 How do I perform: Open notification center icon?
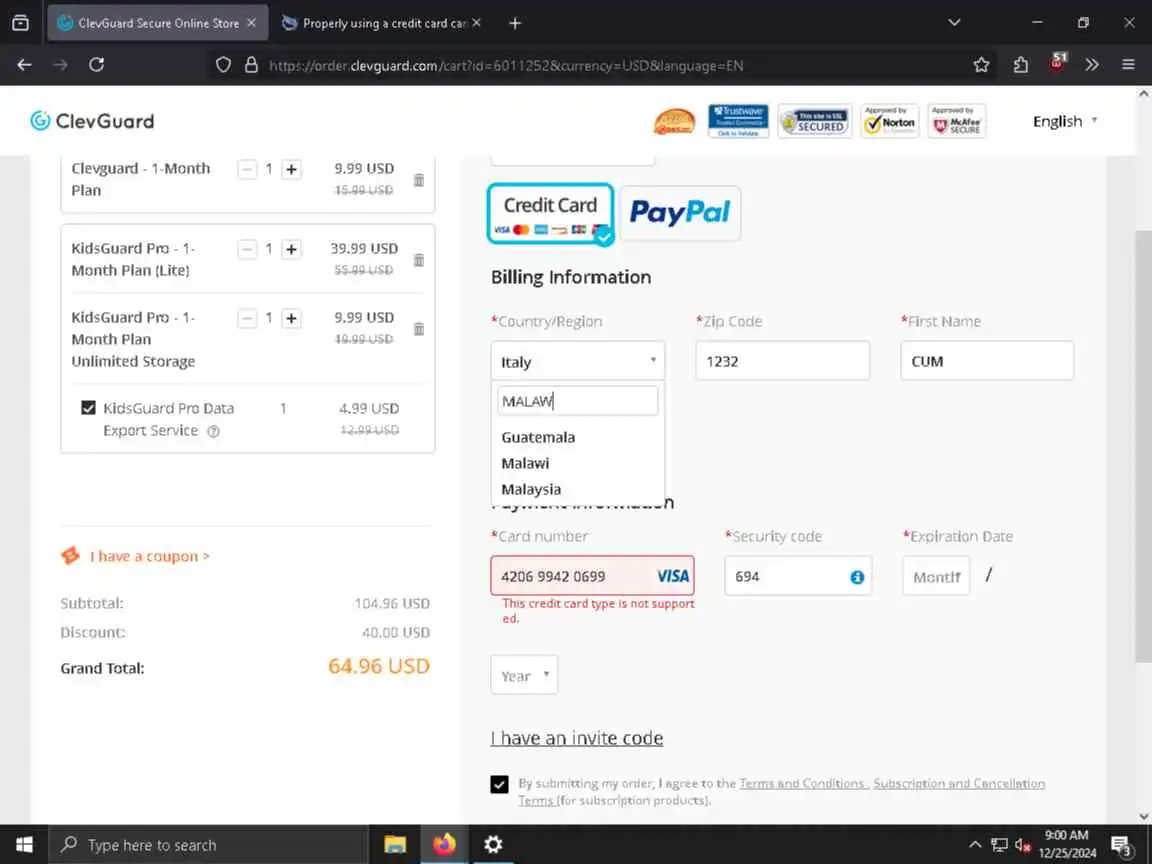1121,846
